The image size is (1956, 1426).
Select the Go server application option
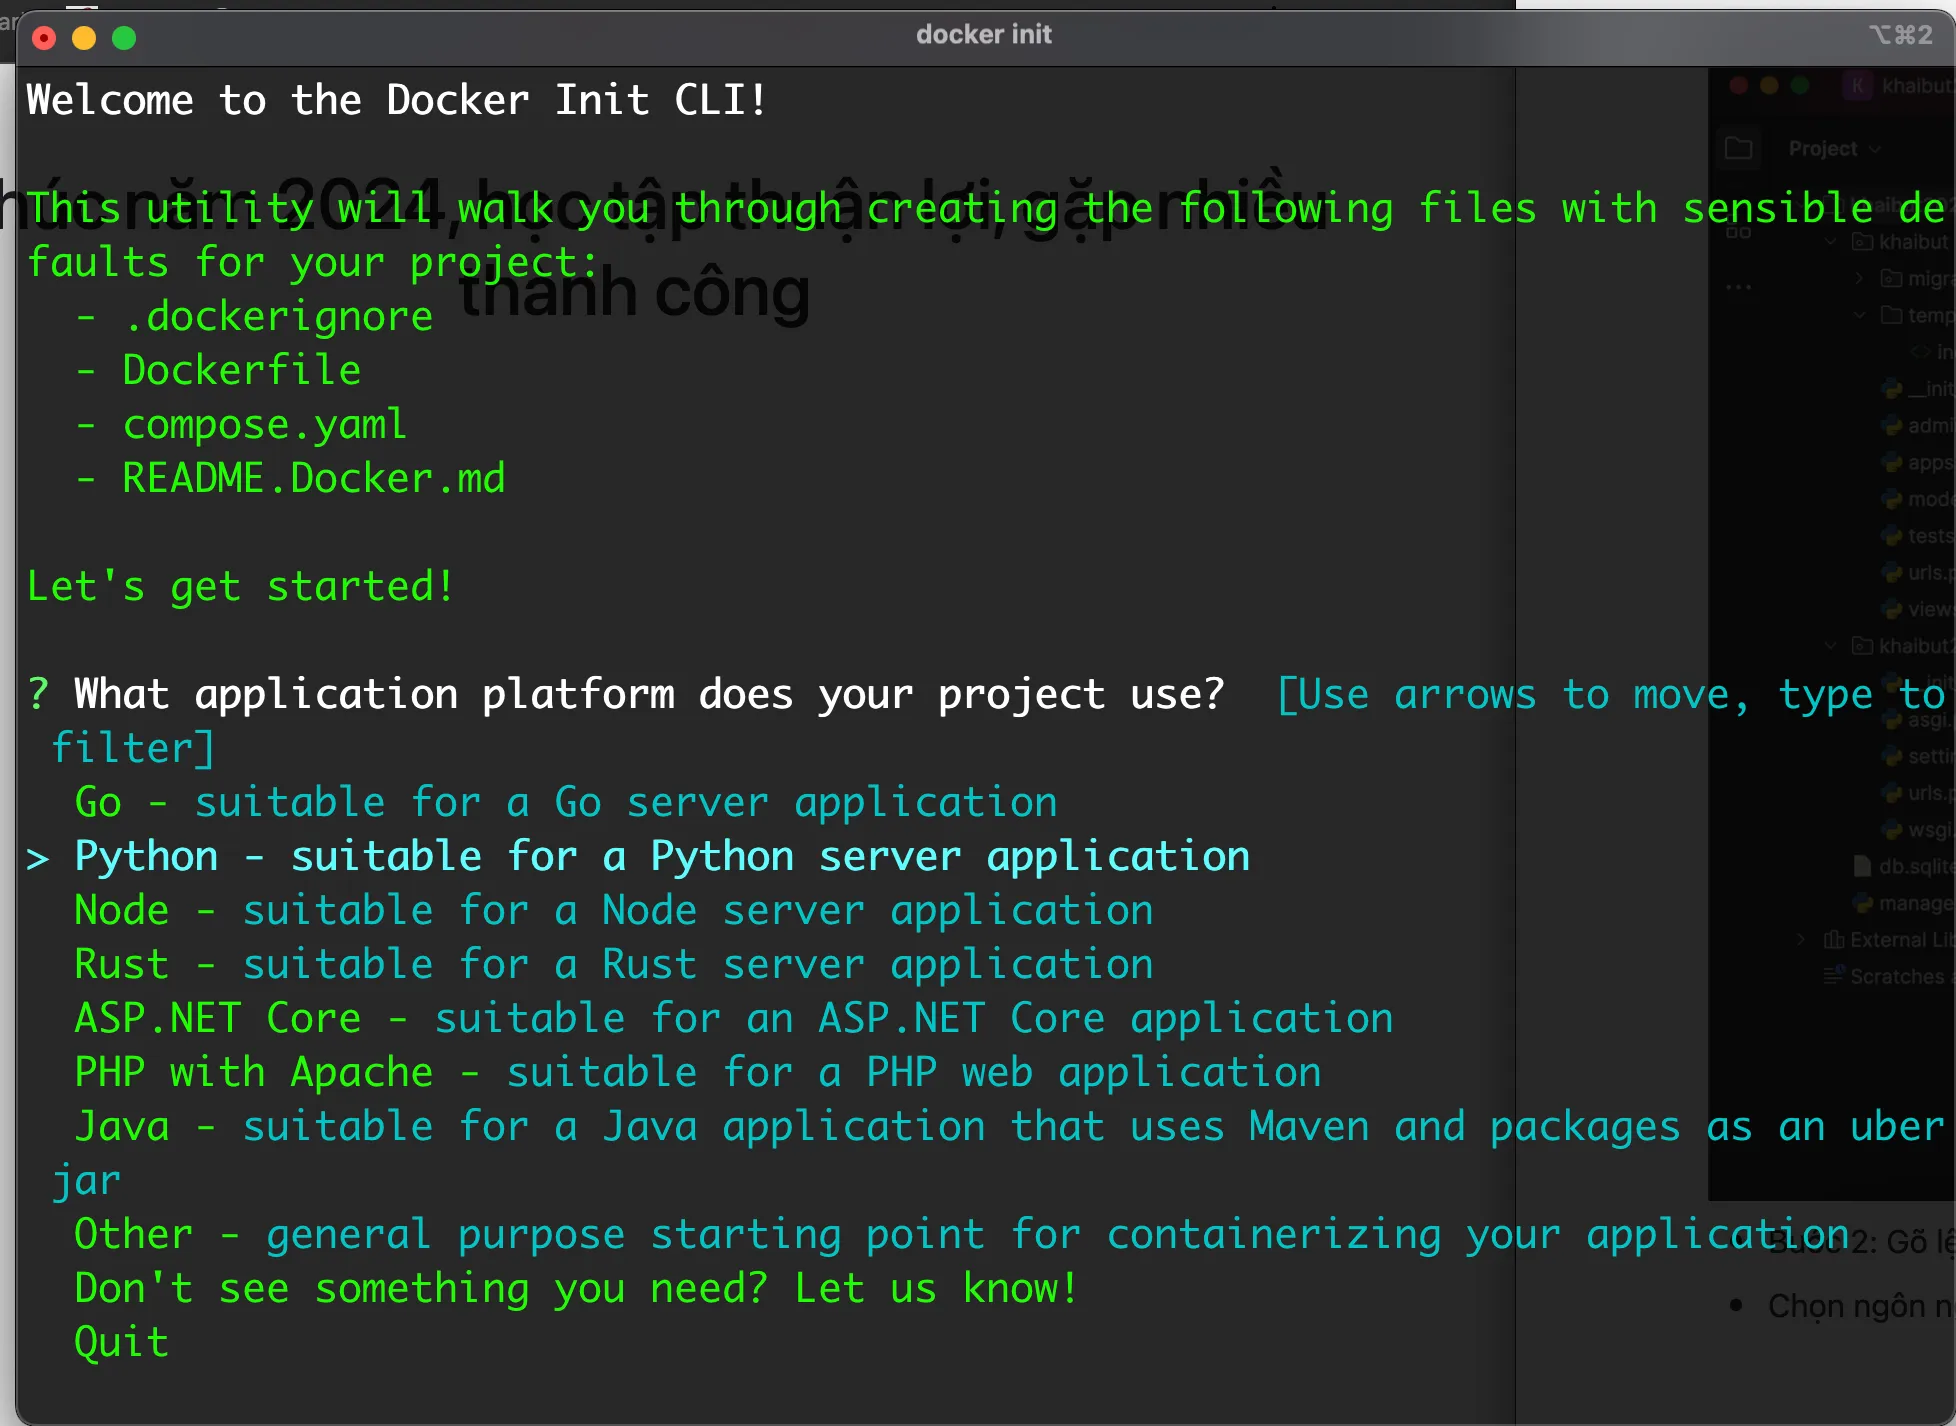point(565,802)
